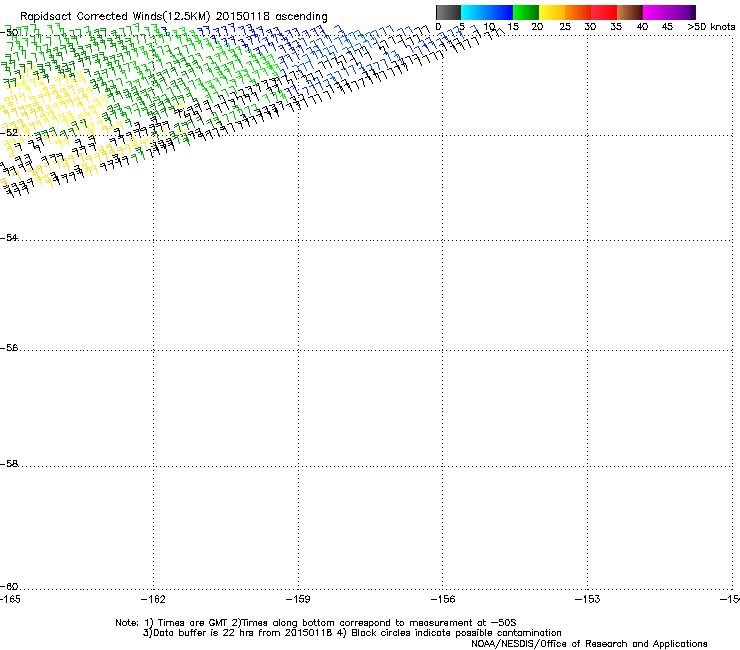Click the blue 10-15 knots legend segment
This screenshot has width=740, height=650.
coord(500,12)
